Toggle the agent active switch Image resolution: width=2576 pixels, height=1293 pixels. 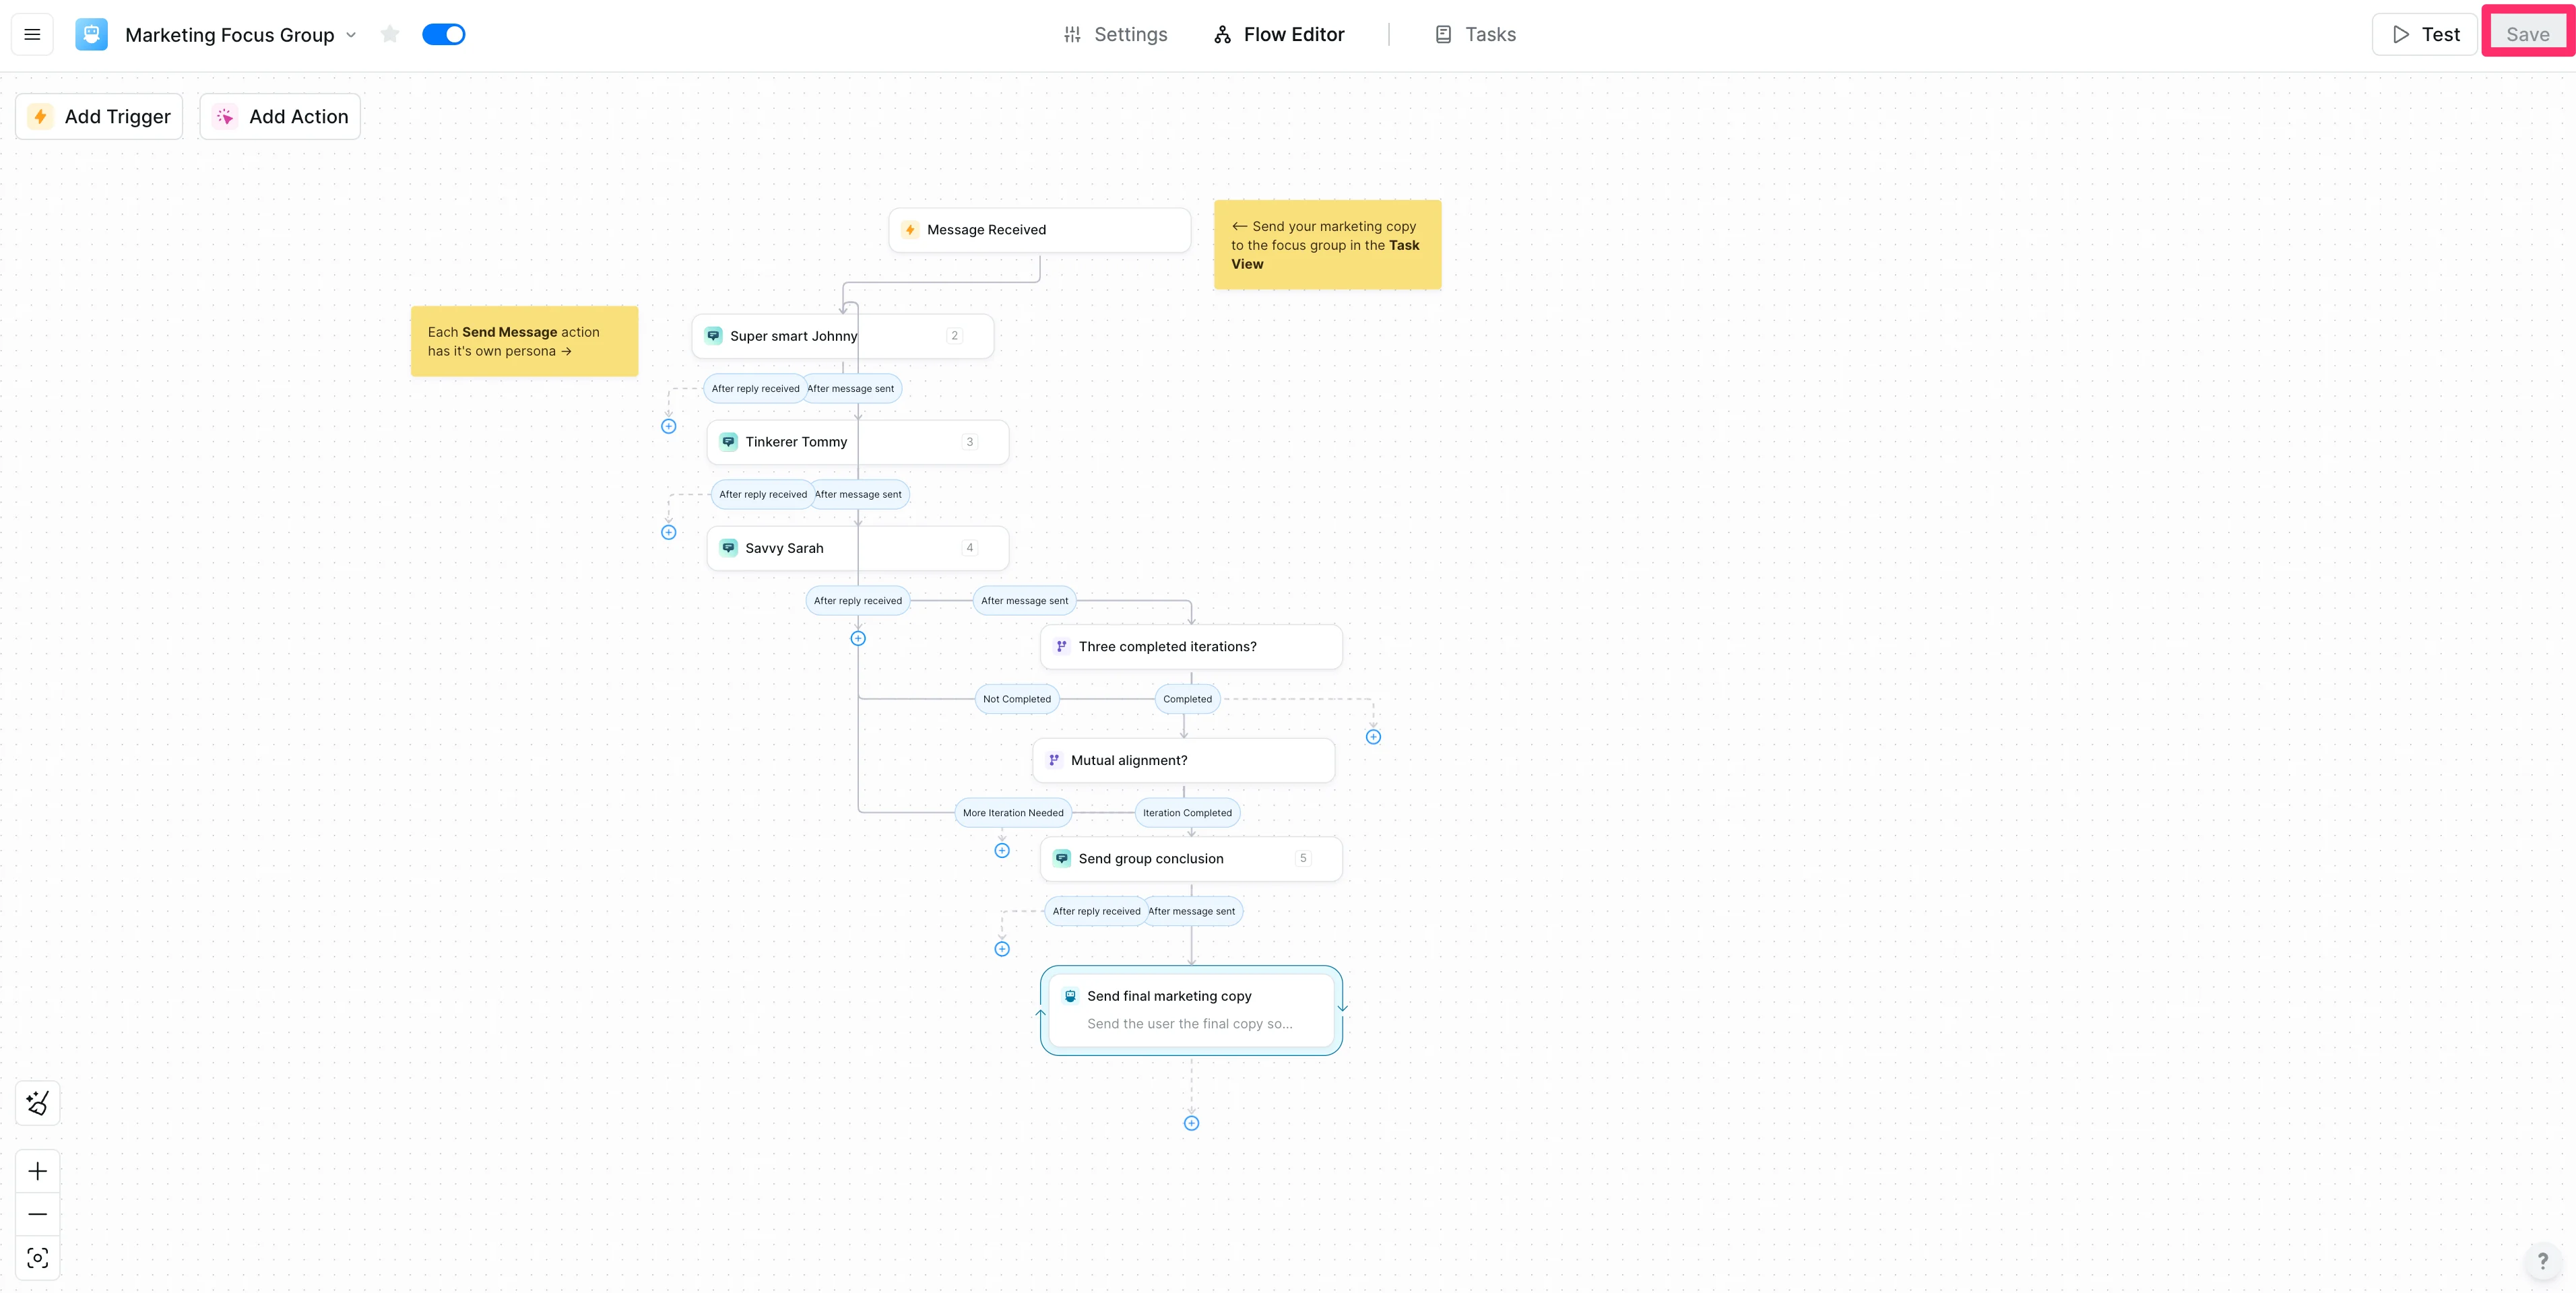pos(443,35)
